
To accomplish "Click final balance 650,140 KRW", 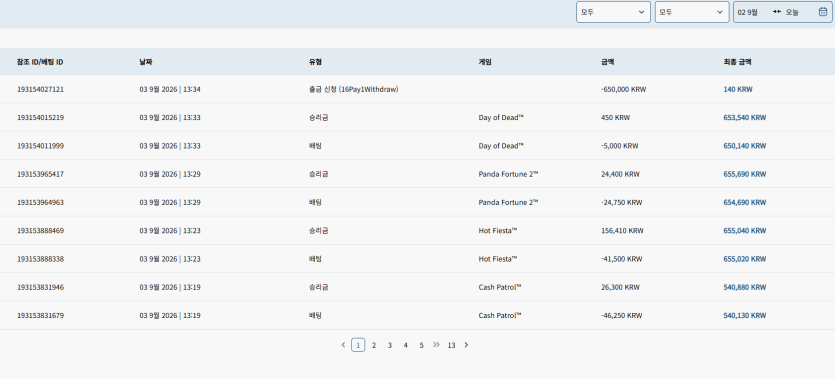I will pos(744,146).
